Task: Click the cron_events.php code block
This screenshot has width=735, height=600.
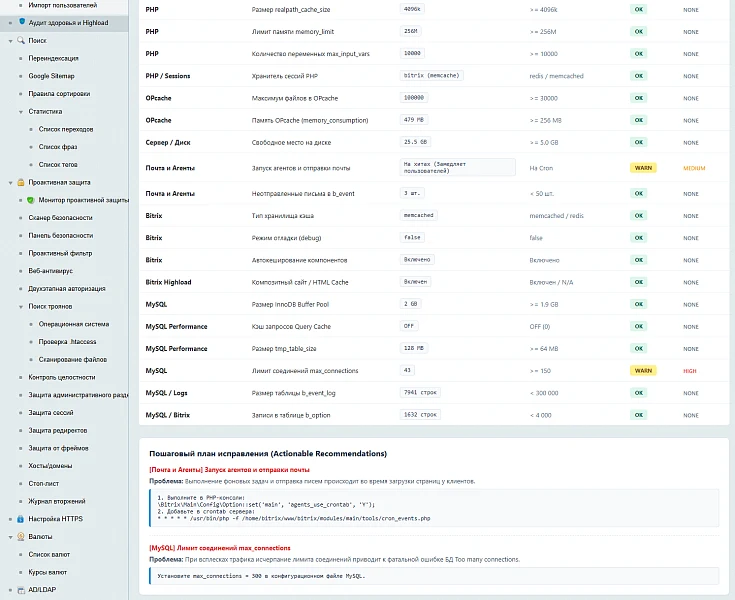Action: pyautogui.click(x=434, y=508)
